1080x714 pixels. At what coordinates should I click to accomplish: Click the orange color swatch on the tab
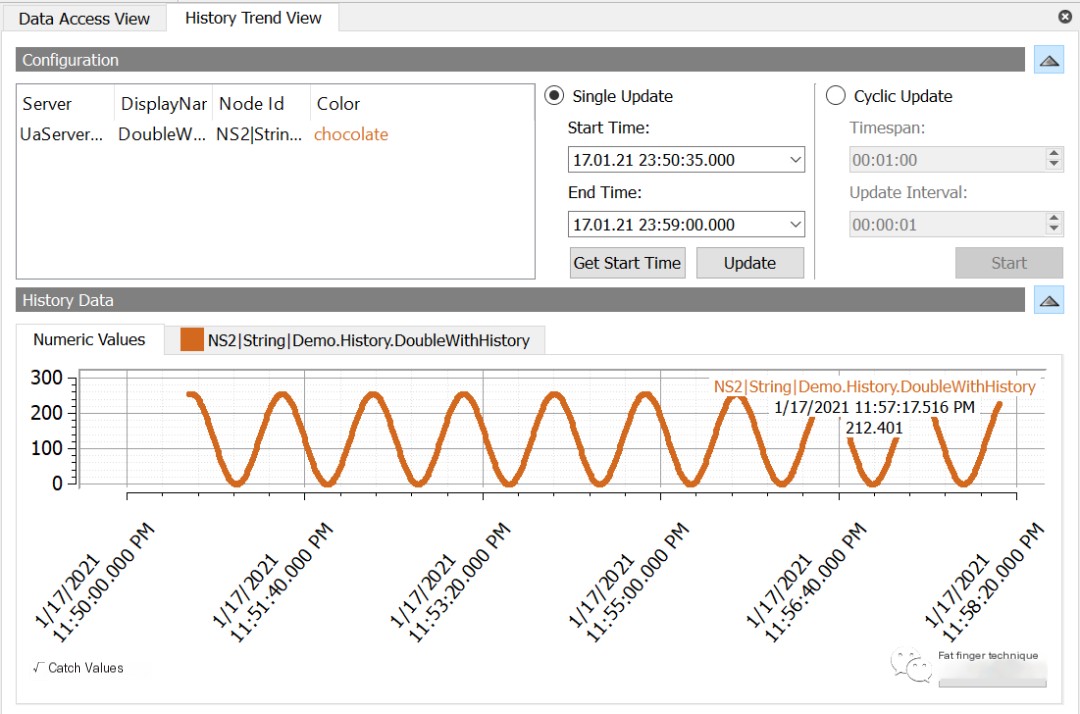191,339
